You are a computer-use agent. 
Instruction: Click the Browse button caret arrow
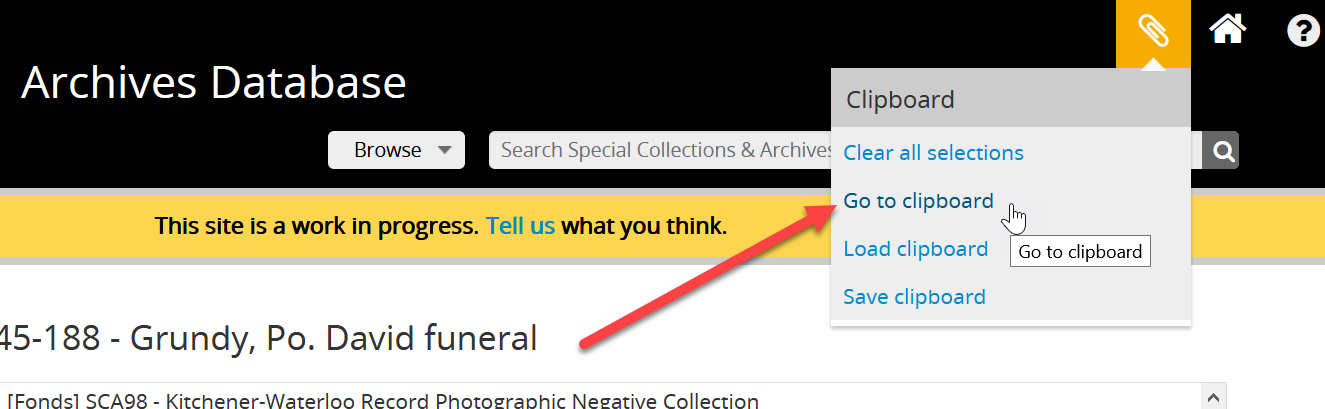coord(443,151)
